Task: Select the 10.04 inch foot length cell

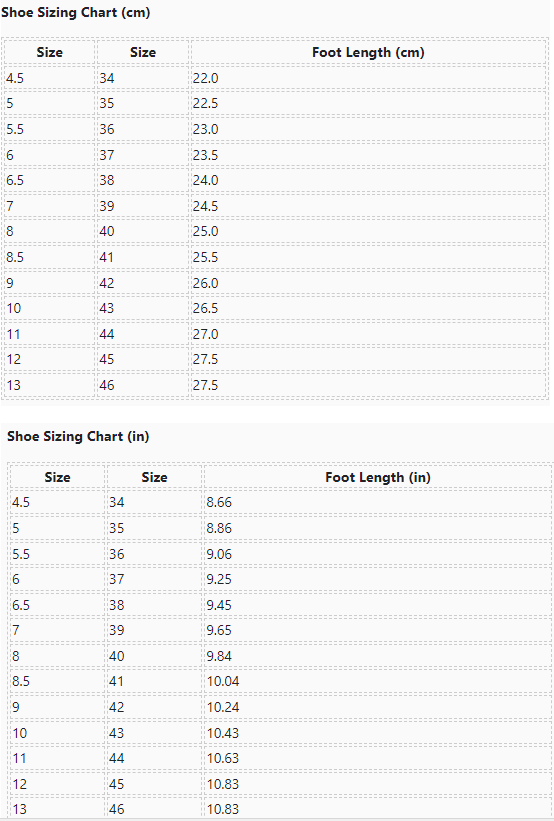Action: 378,681
